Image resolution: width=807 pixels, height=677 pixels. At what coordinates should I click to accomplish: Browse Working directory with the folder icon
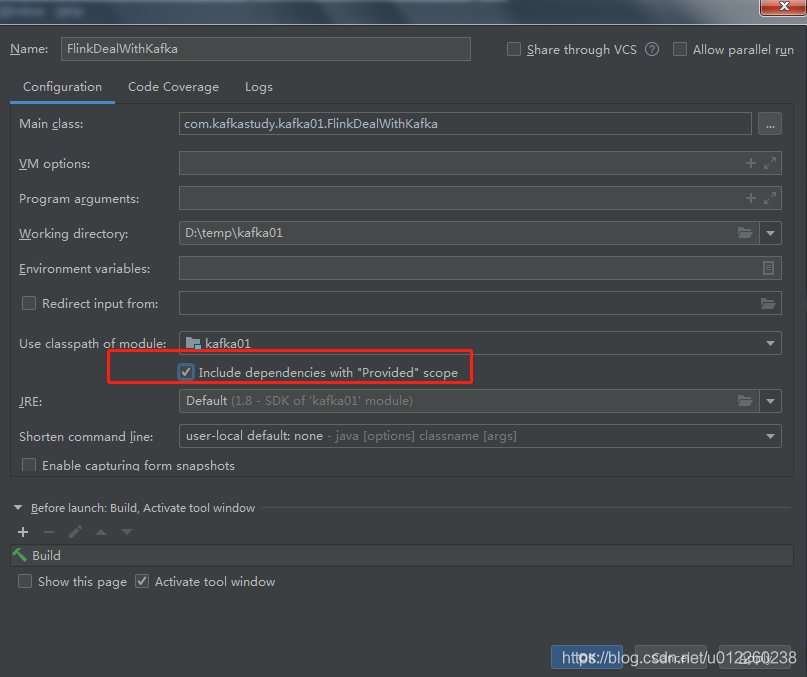(x=745, y=233)
